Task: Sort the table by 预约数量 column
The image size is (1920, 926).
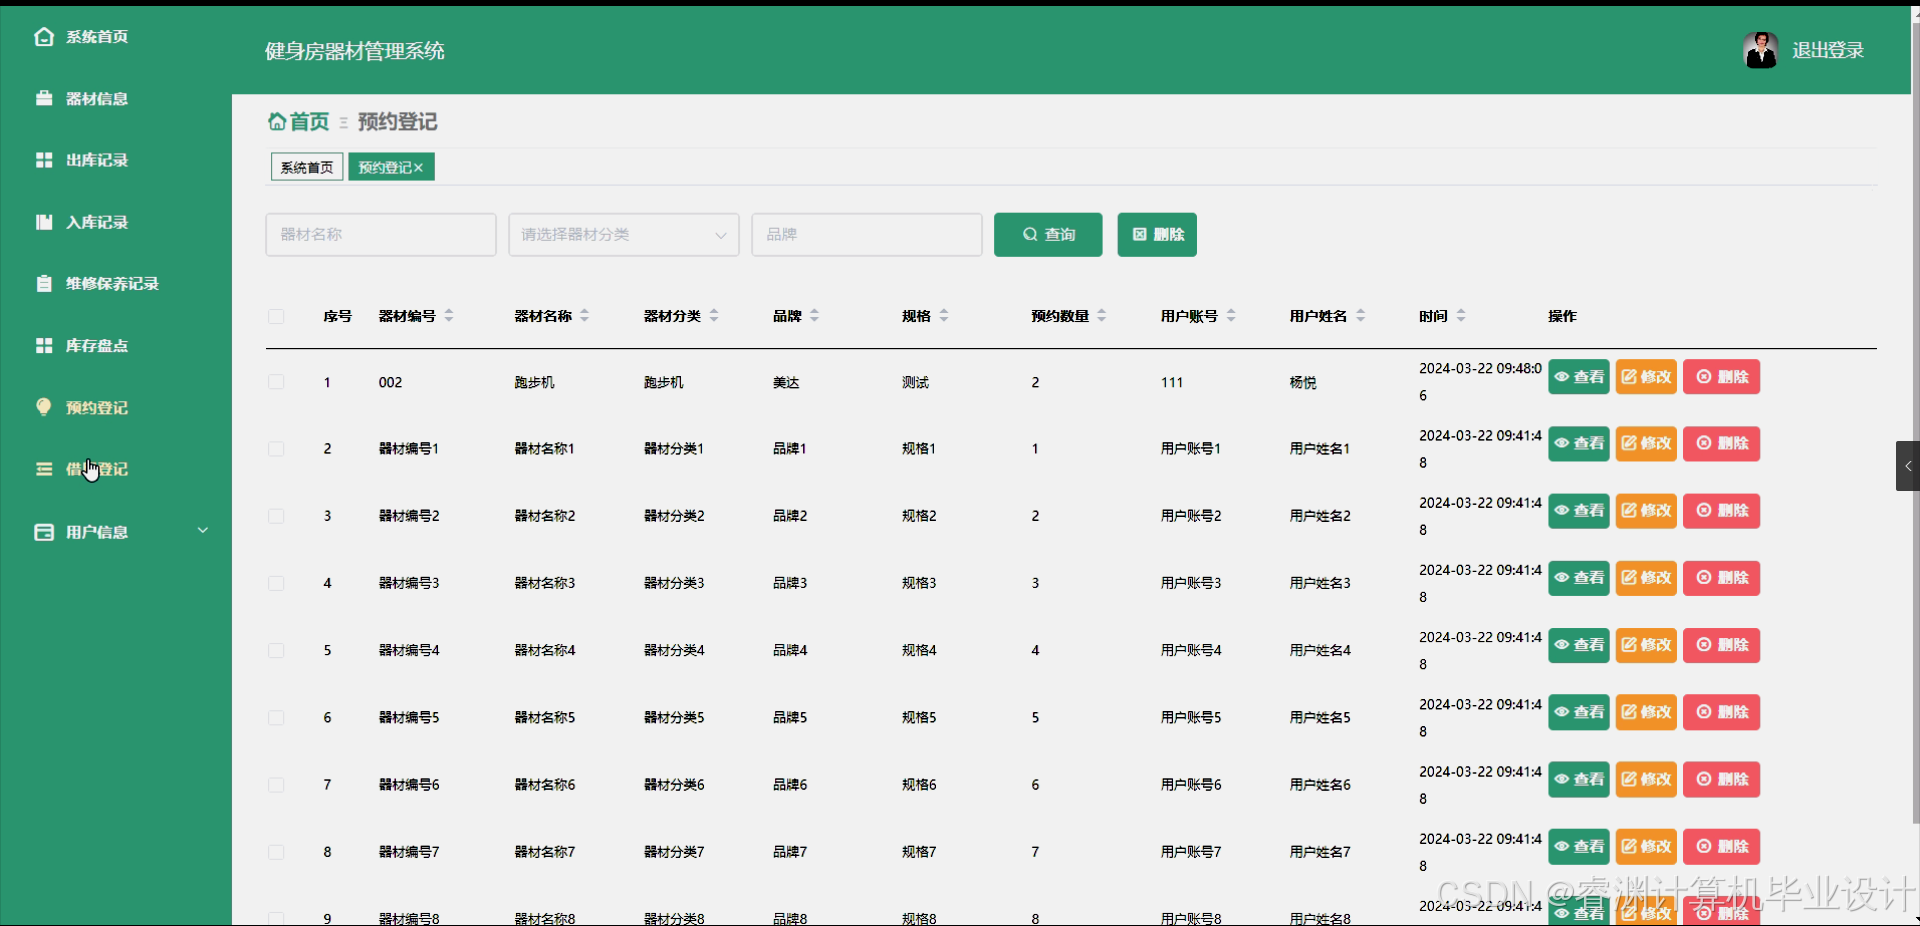Action: 1102,315
